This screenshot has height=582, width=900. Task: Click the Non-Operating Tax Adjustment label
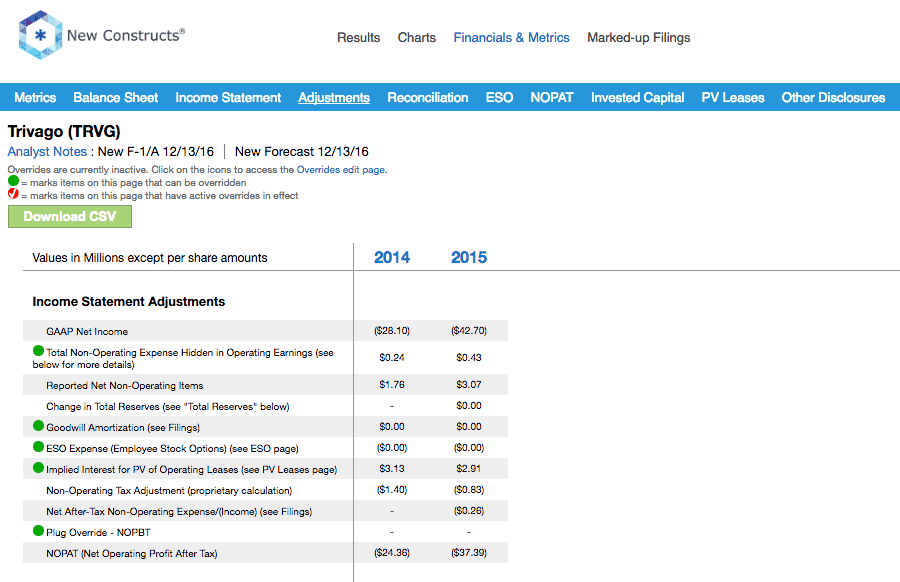pyautogui.click(x=169, y=491)
